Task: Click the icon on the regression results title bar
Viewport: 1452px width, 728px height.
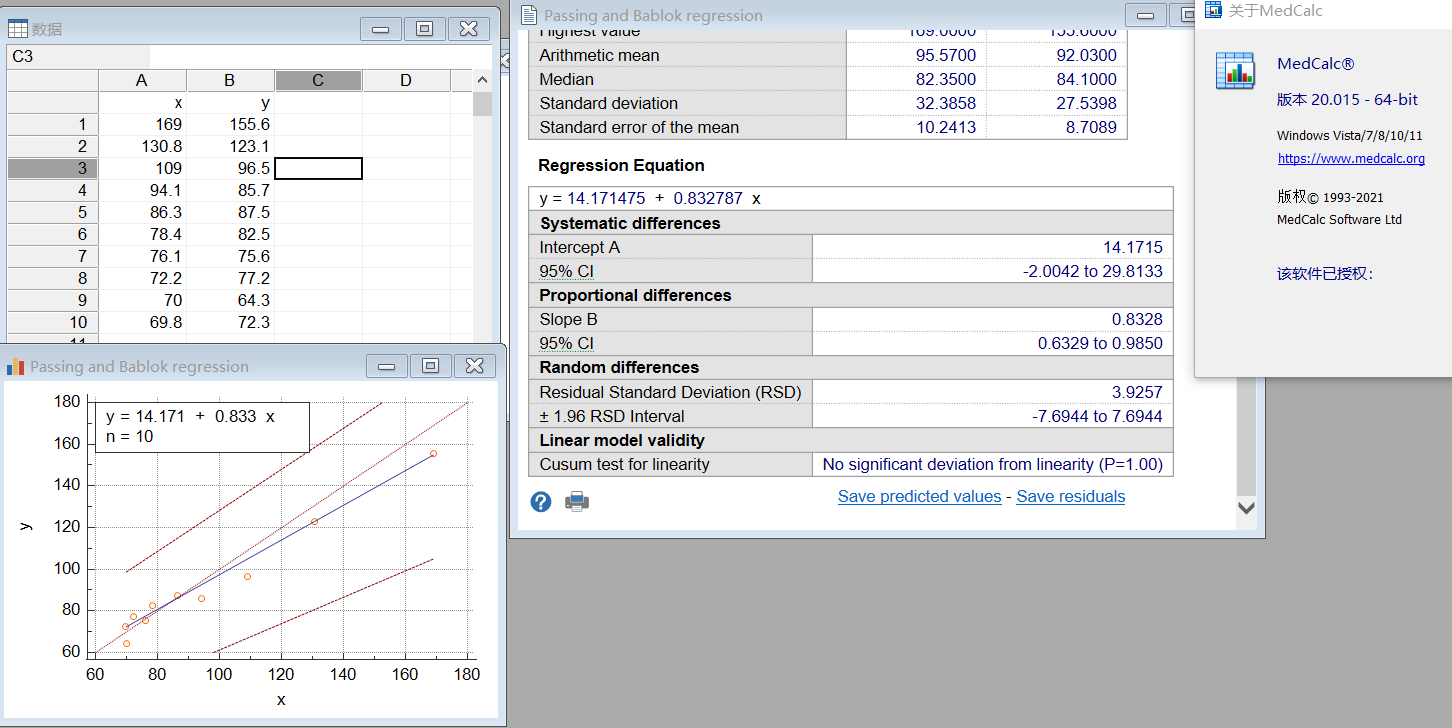Action: pyautogui.click(x=527, y=15)
